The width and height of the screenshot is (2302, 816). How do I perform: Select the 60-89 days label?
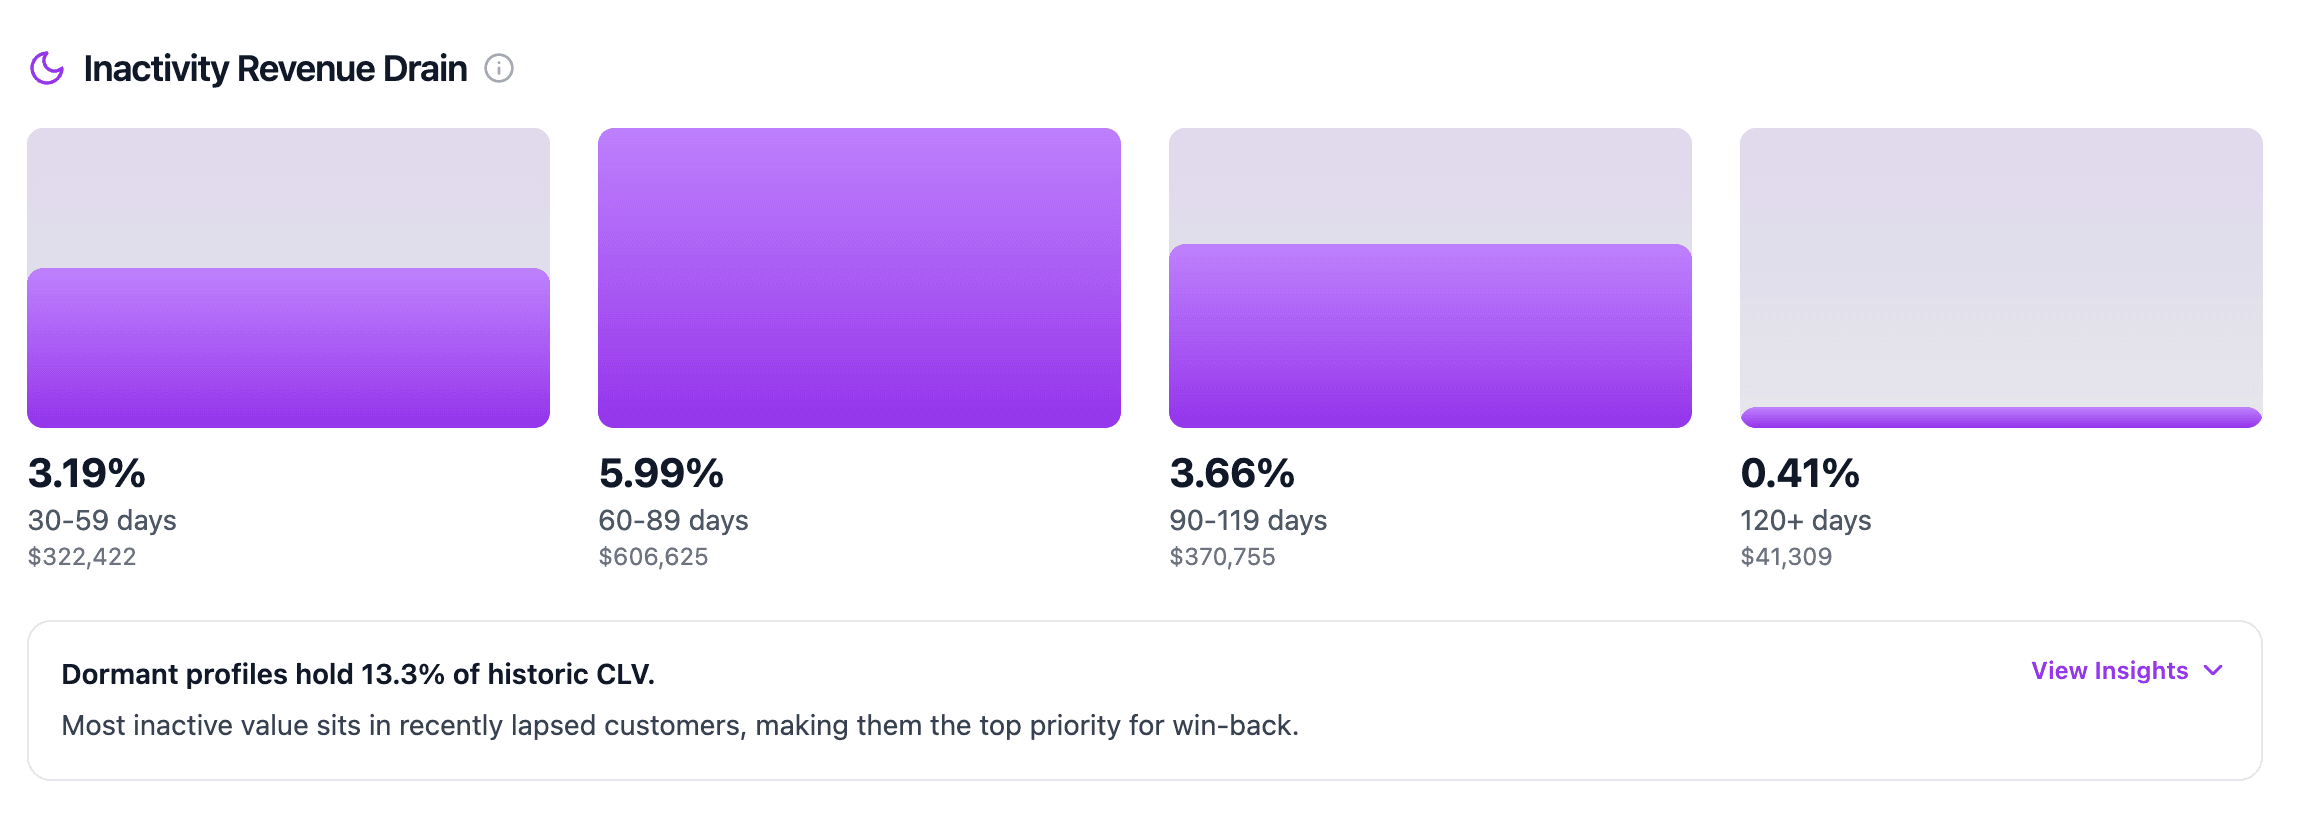coord(673,520)
